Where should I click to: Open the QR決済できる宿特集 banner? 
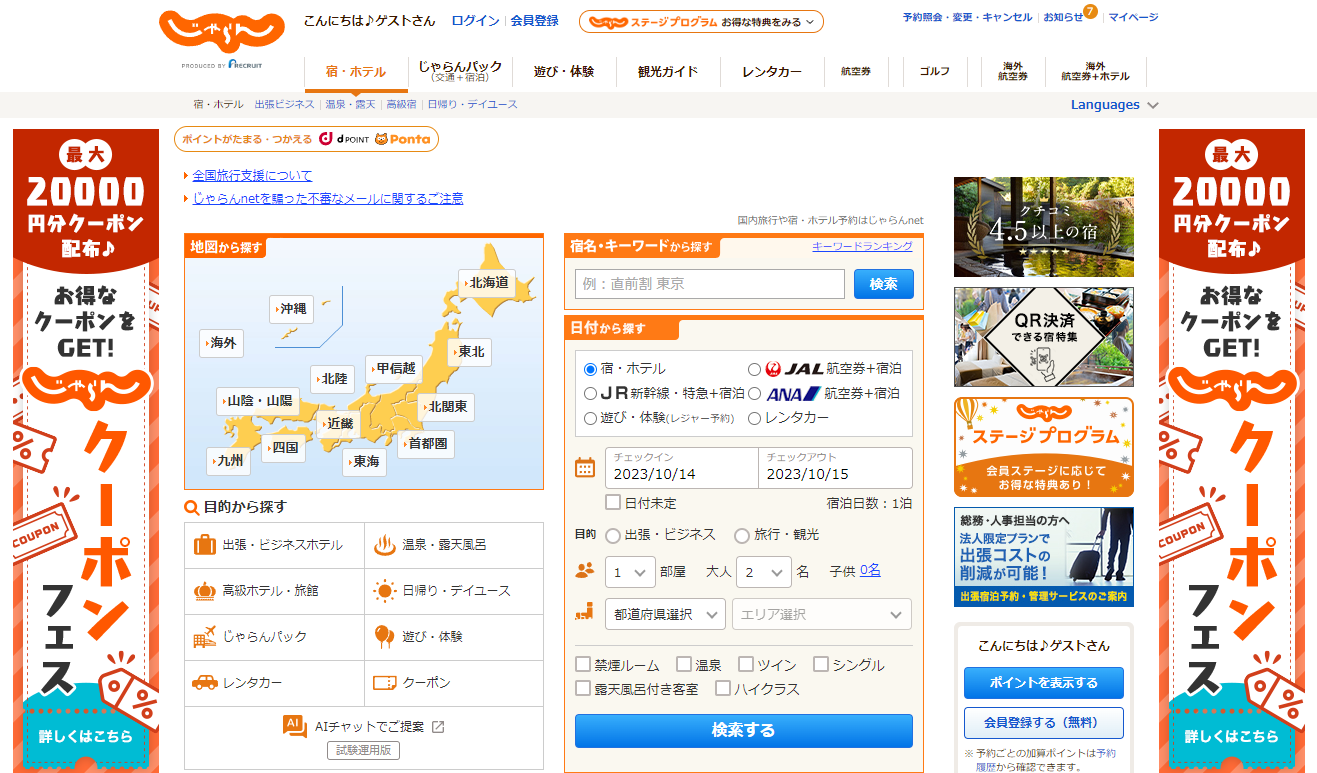(x=1044, y=337)
